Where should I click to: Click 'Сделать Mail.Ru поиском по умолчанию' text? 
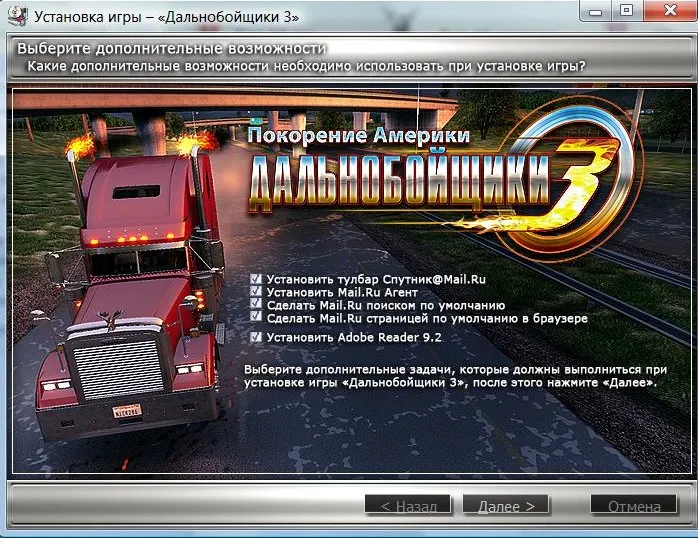386,306
